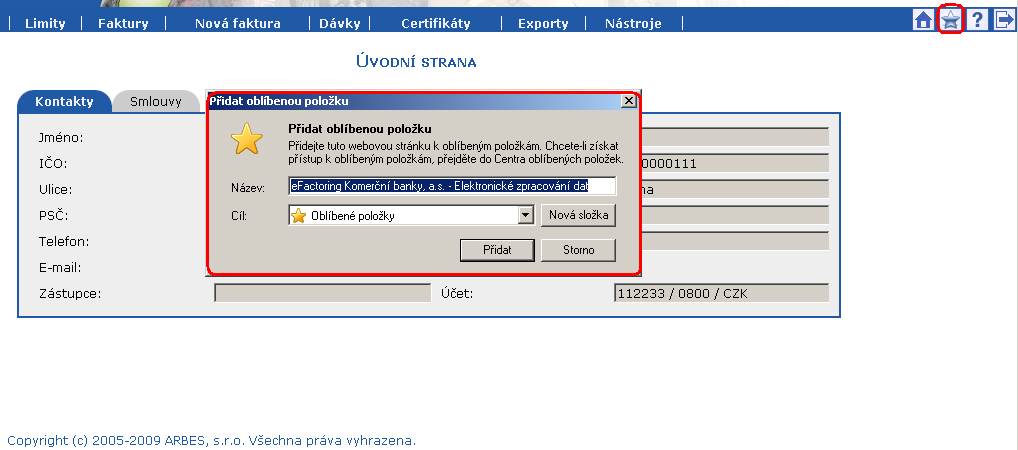Switch to the Kontakty tab
This screenshot has width=1018, height=450.
click(64, 101)
